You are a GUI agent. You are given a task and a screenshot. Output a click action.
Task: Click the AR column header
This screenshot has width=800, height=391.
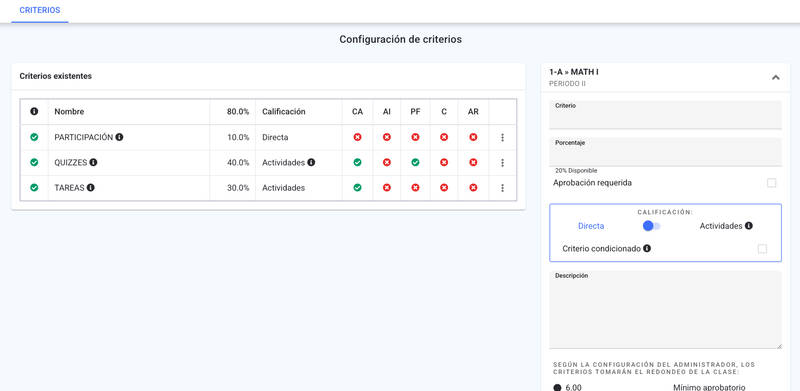473,111
